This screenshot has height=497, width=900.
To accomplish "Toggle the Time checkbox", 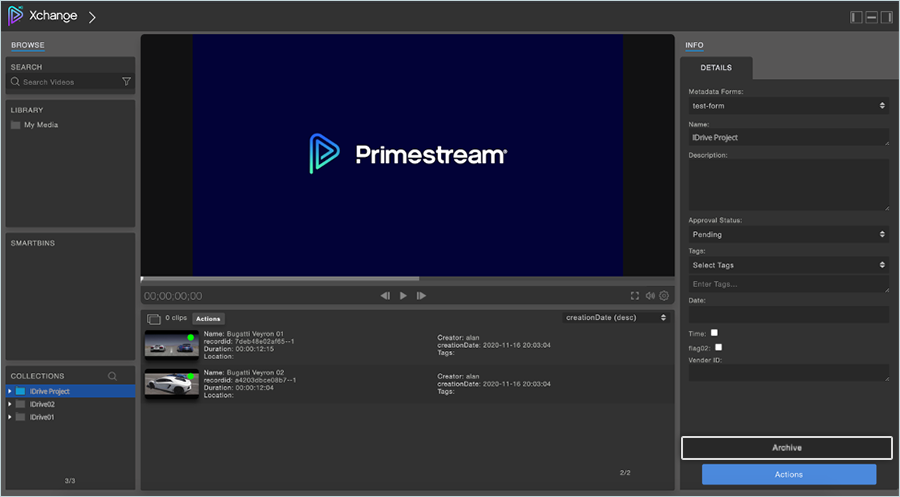I will pos(714,332).
